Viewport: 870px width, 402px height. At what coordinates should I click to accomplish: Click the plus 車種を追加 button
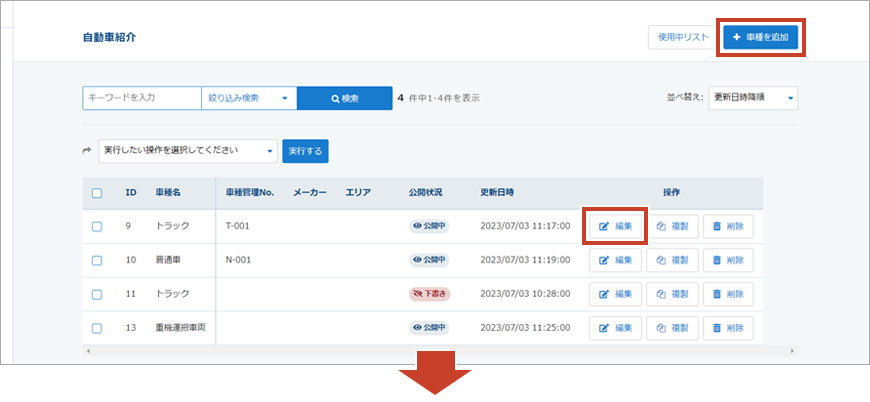760,37
